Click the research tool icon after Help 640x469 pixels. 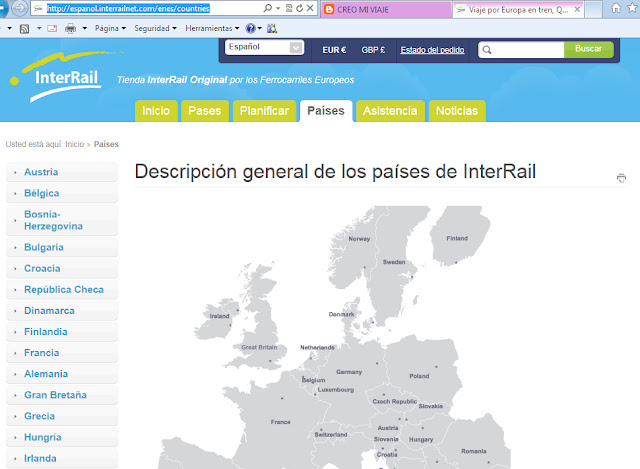click(272, 29)
